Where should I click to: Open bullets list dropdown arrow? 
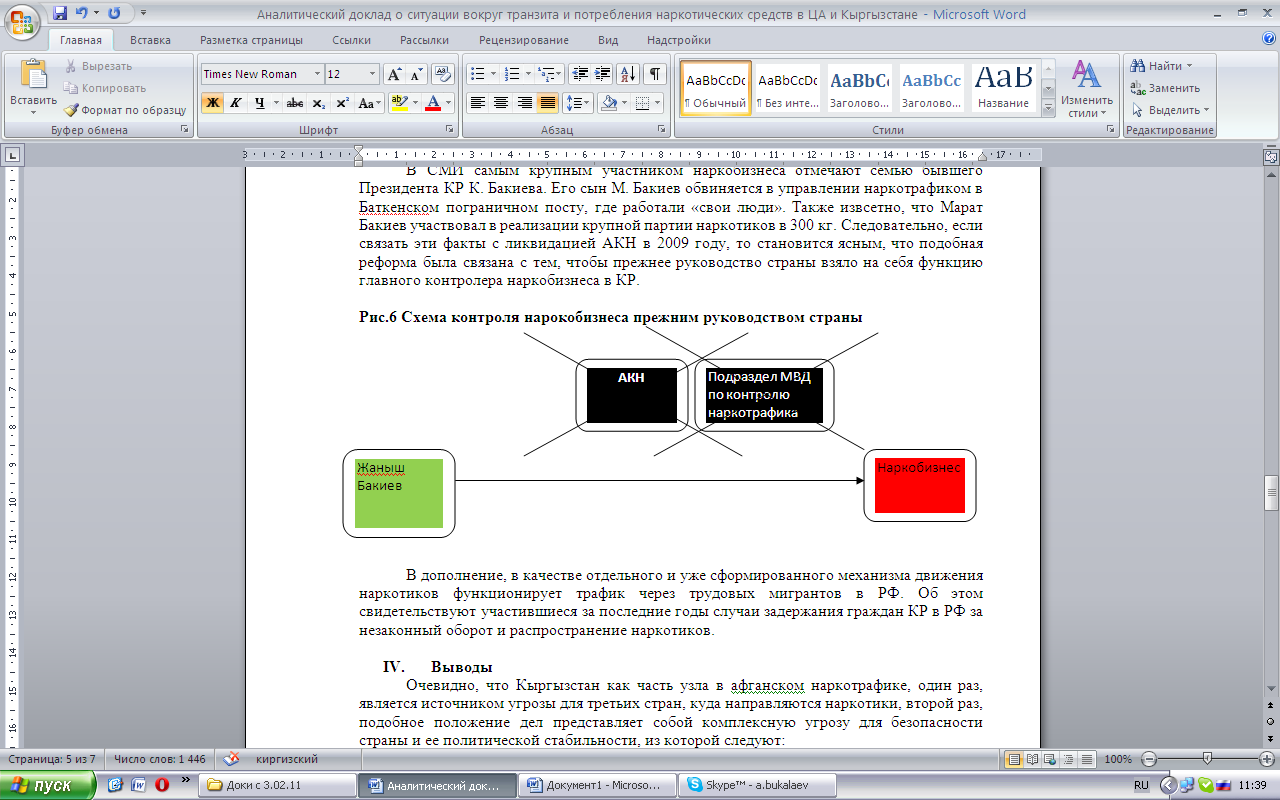click(493, 74)
